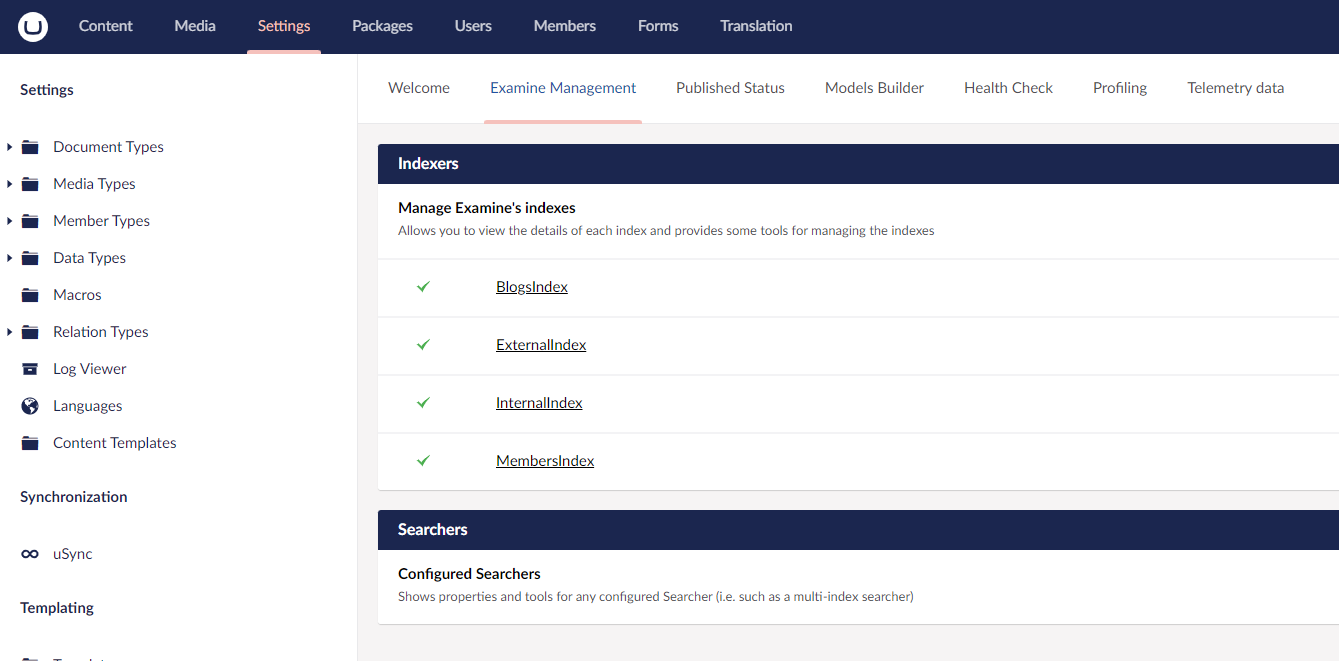Click the Searchers panel header
Image resolution: width=1339 pixels, height=661 pixels.
858,530
